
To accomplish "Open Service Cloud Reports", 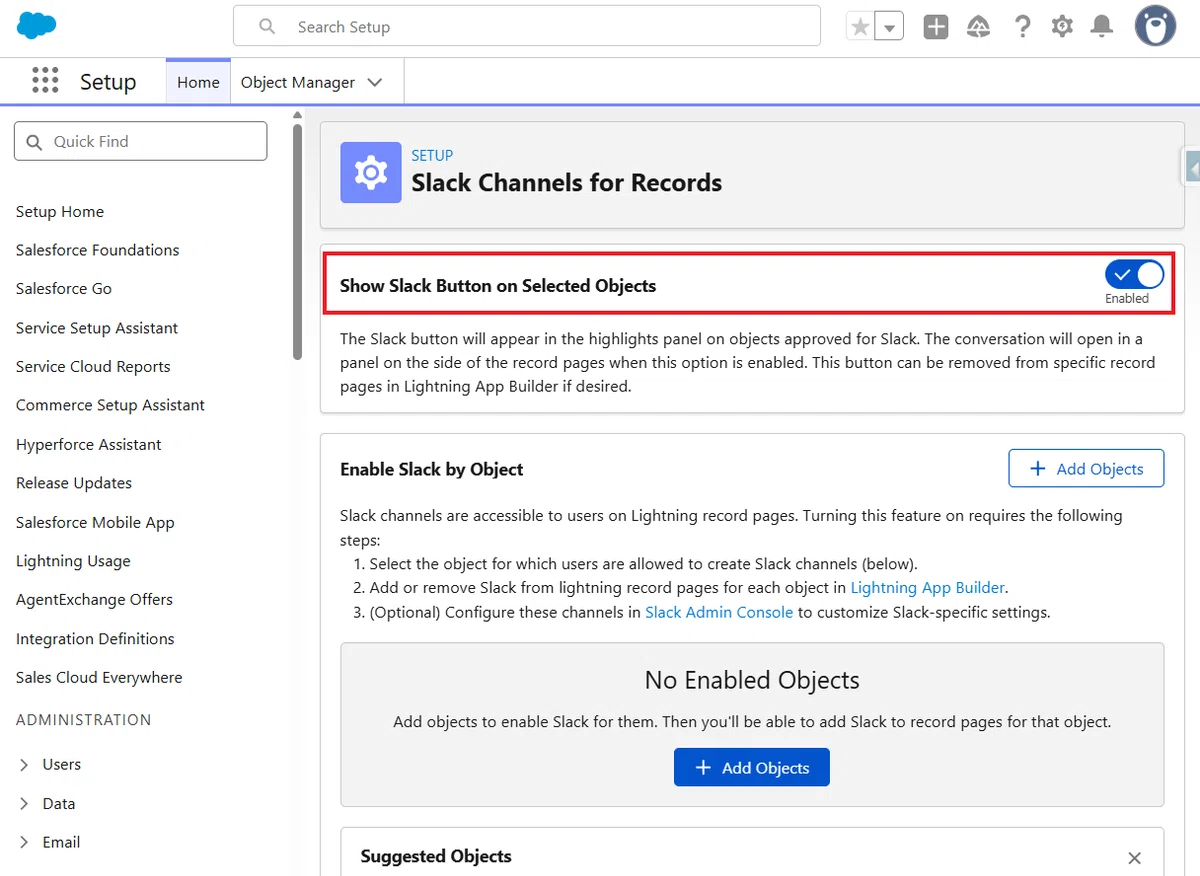I will (93, 367).
